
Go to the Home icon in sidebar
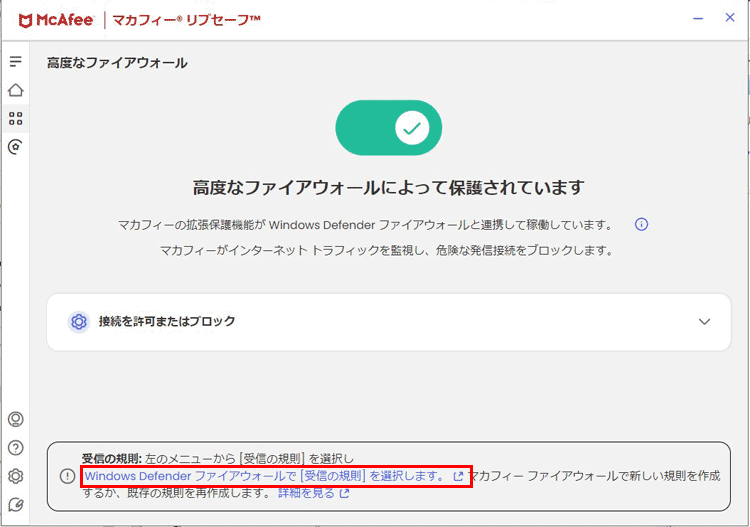pos(15,90)
